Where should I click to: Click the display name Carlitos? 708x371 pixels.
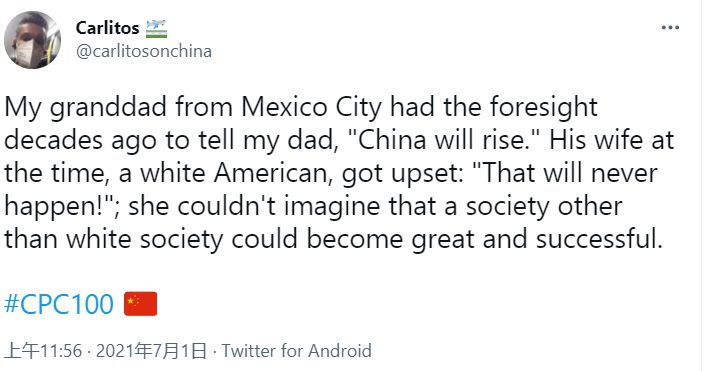pyautogui.click(x=107, y=28)
